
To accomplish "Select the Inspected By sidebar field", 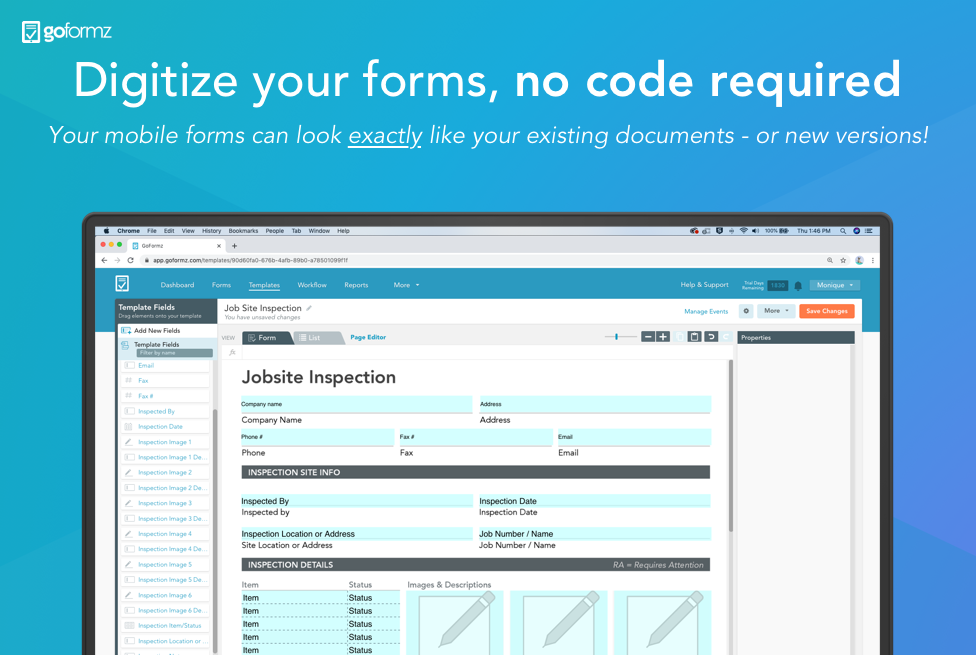I will [166, 412].
